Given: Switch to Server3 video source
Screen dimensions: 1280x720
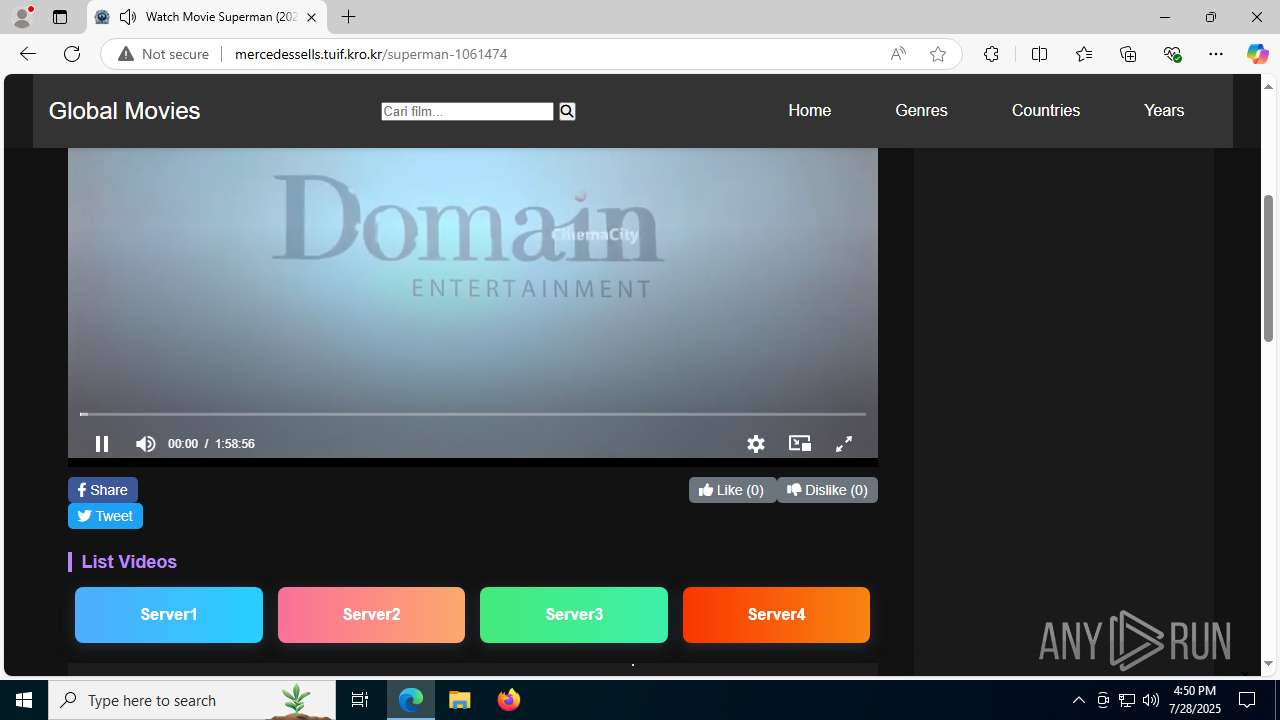Looking at the screenshot, I should coord(574,614).
